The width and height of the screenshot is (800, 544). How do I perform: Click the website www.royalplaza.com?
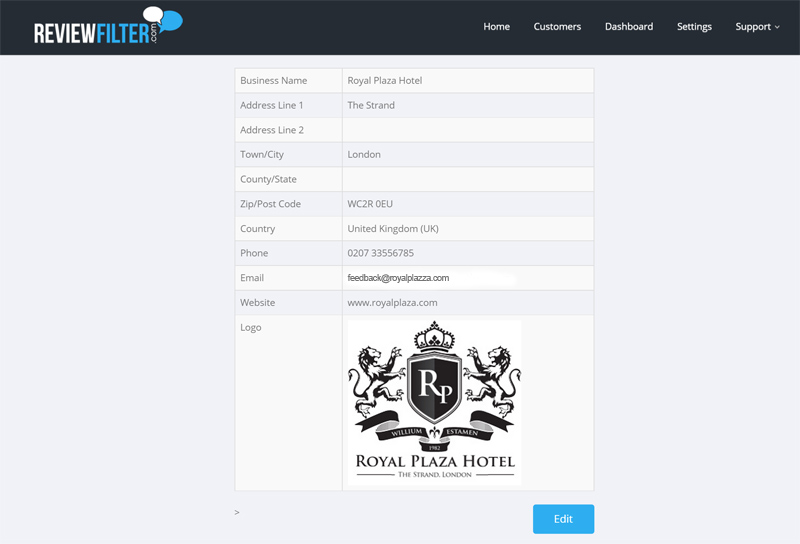click(x=392, y=303)
